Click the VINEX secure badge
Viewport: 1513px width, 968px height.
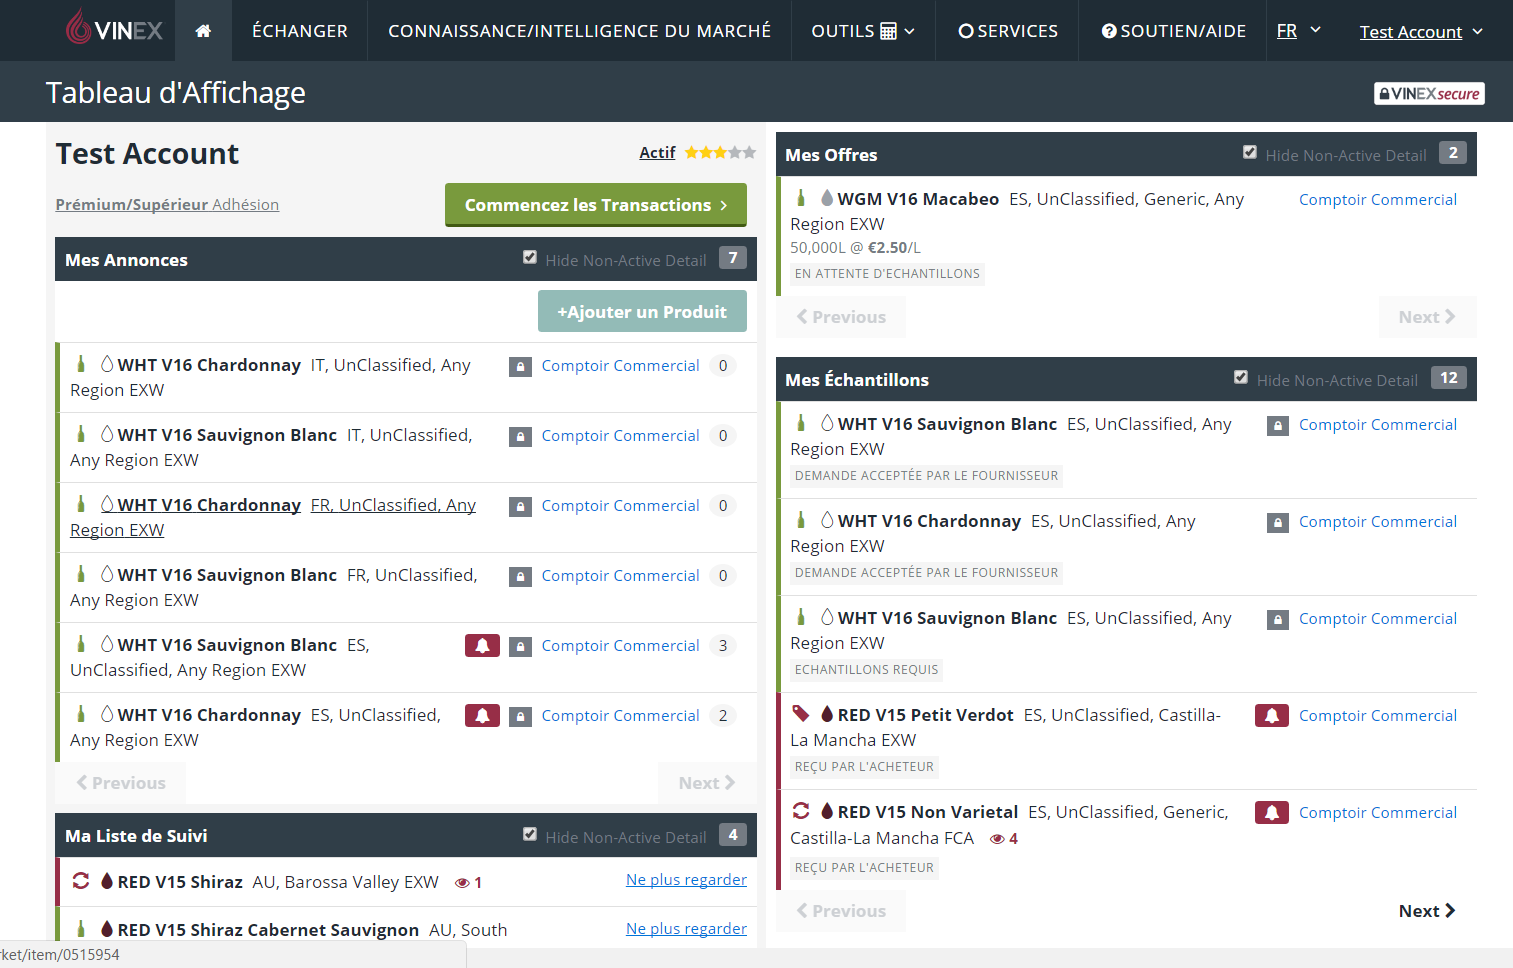1429,94
